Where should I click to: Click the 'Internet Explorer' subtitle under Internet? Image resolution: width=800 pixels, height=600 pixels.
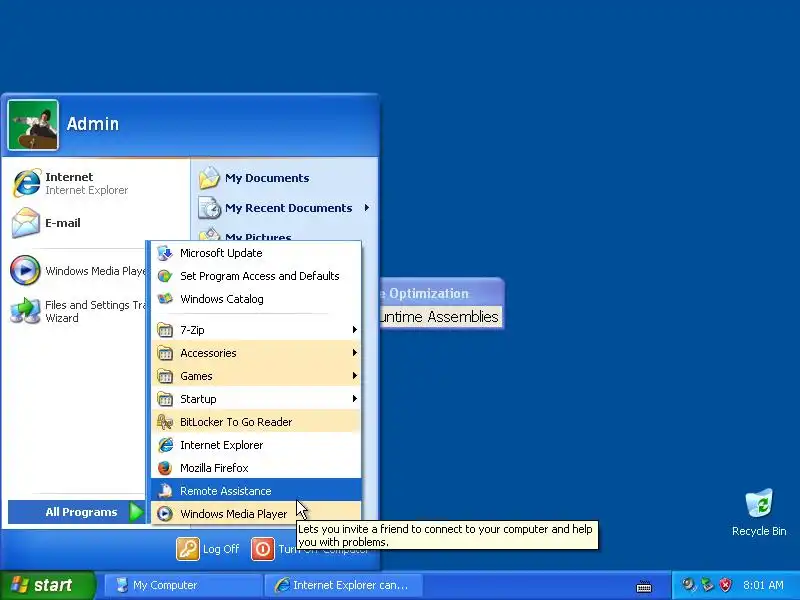point(86,190)
